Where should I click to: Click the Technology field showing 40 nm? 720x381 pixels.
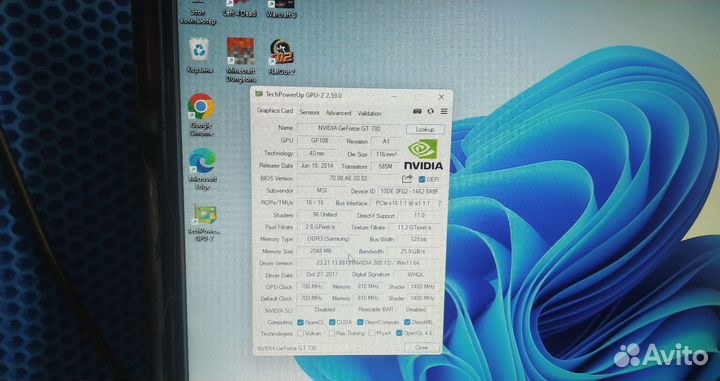point(317,153)
